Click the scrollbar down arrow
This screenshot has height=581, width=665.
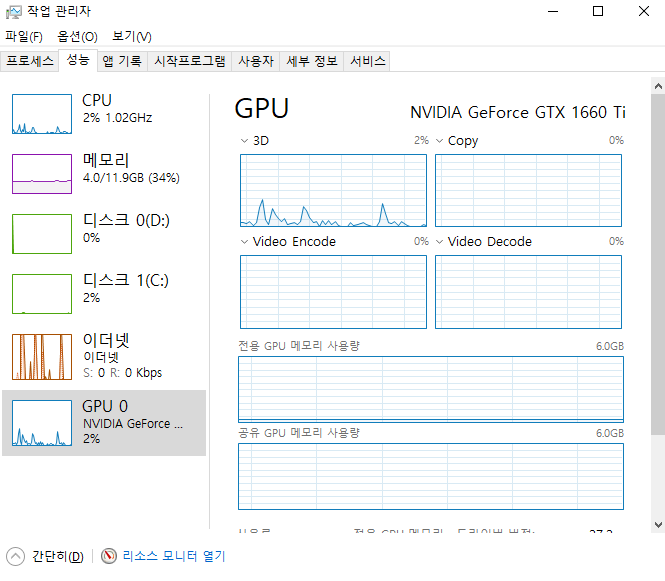pyautogui.click(x=658, y=525)
